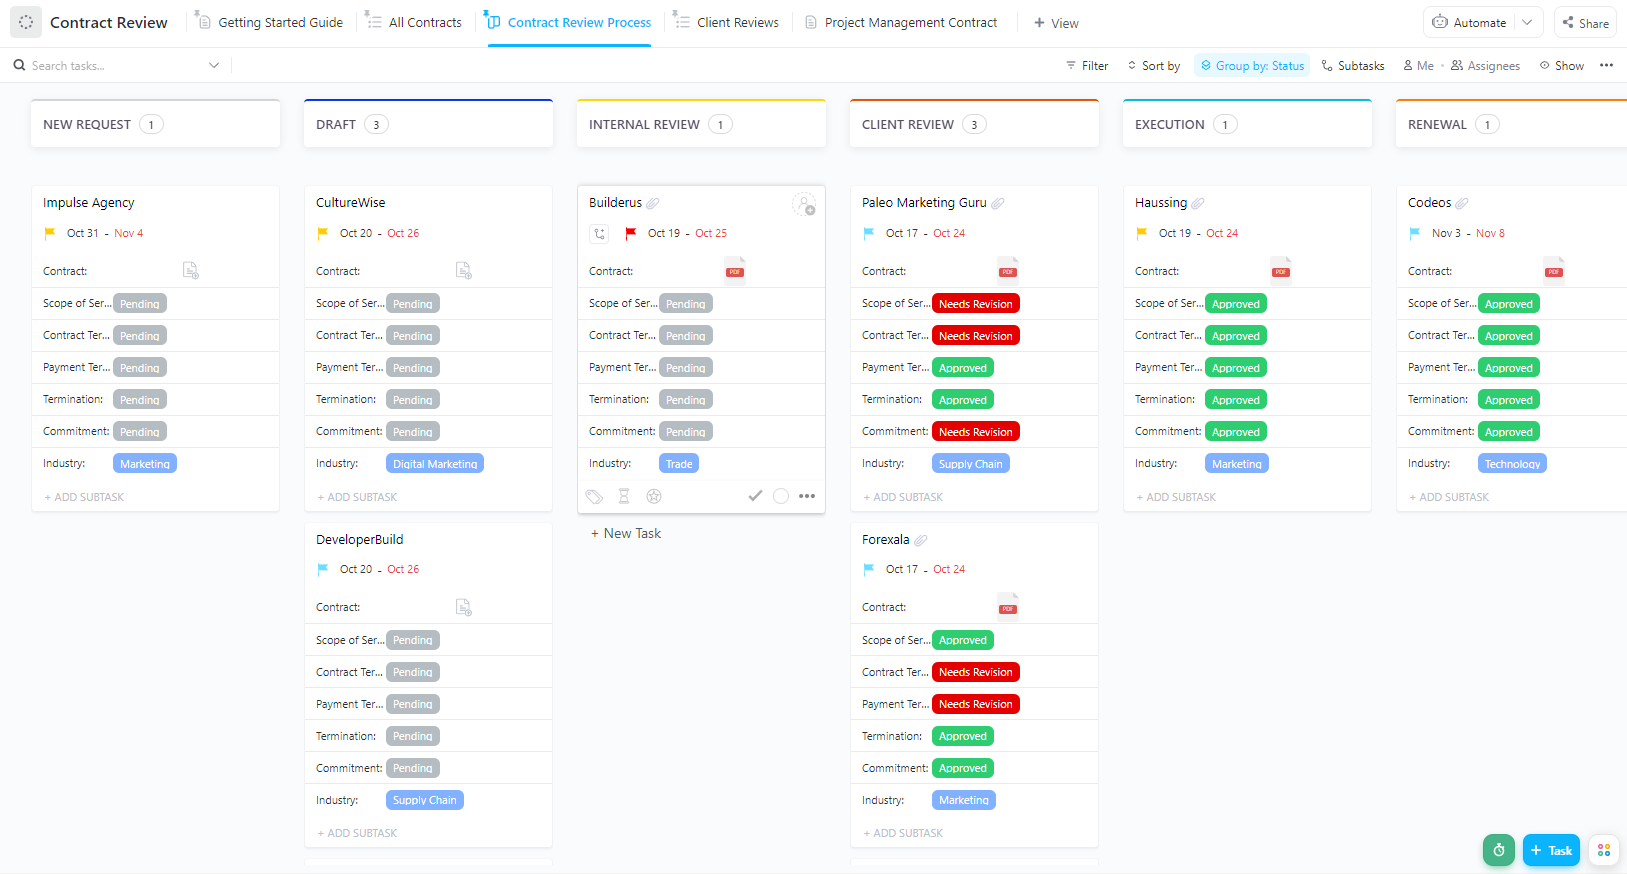Image resolution: width=1627 pixels, height=874 pixels.
Task: Expand the Automate dropdown arrow
Action: (x=1527, y=23)
